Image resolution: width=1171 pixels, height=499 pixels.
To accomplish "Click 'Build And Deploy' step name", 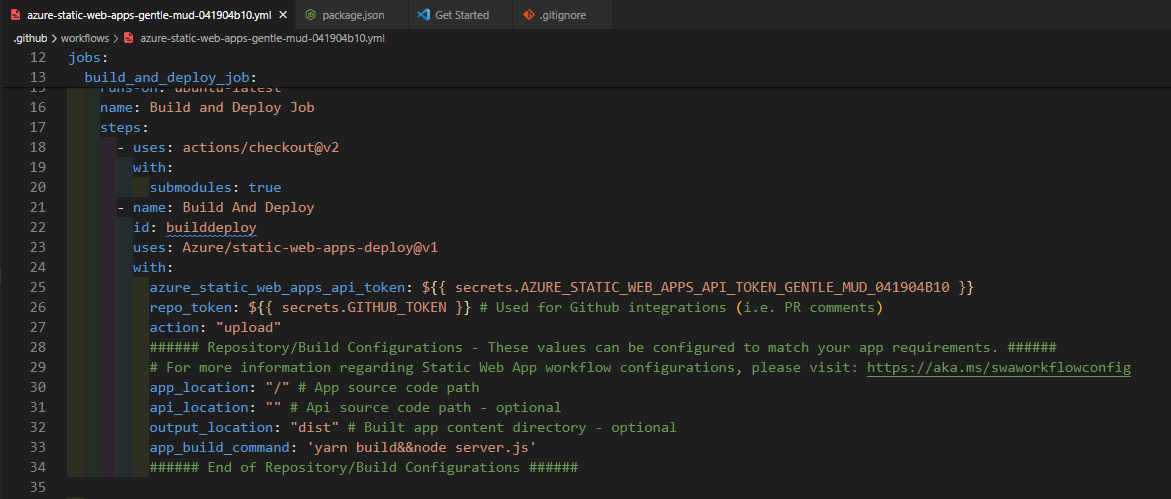I will pyautogui.click(x=249, y=208).
